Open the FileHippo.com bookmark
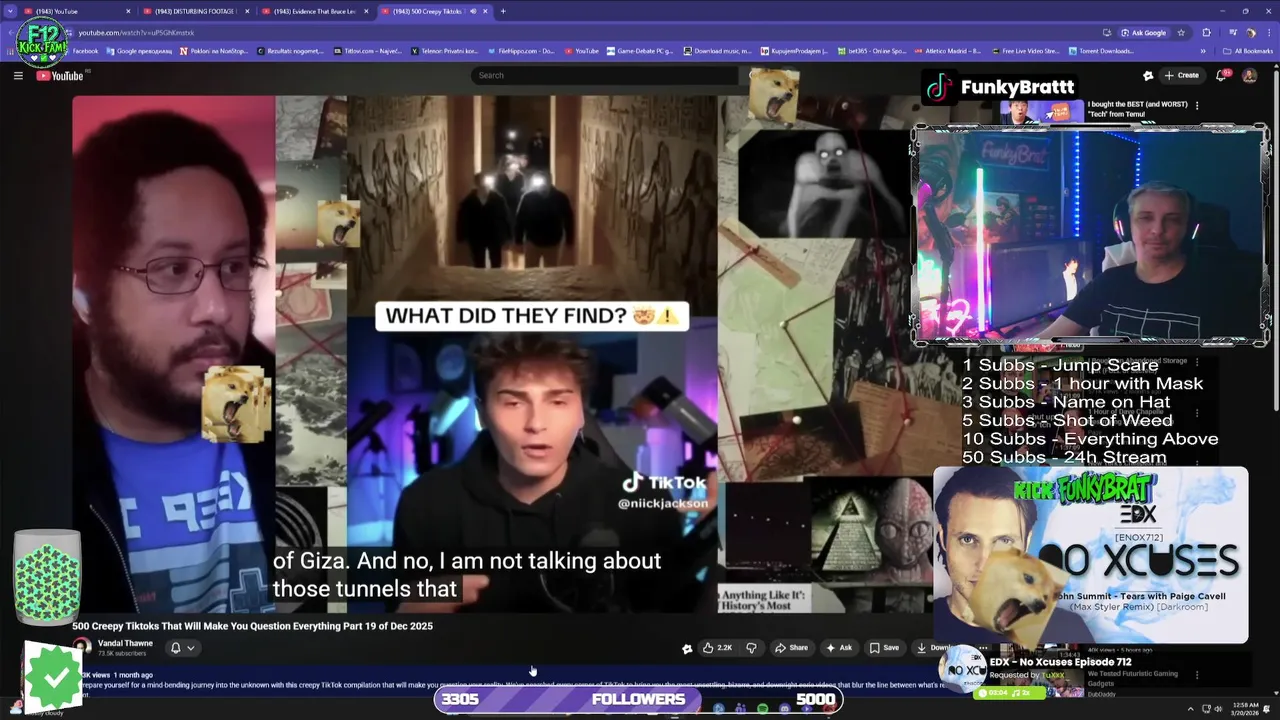This screenshot has width=1280, height=720. click(x=521, y=51)
